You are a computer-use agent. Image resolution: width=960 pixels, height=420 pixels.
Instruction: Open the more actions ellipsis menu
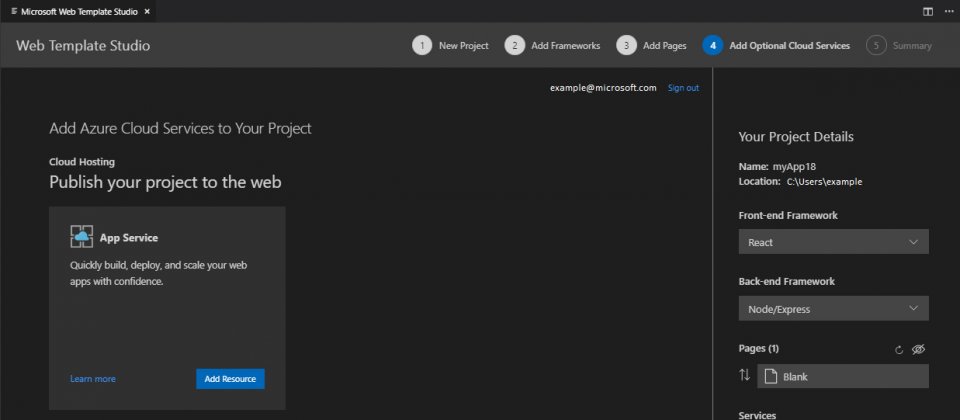[949, 12]
